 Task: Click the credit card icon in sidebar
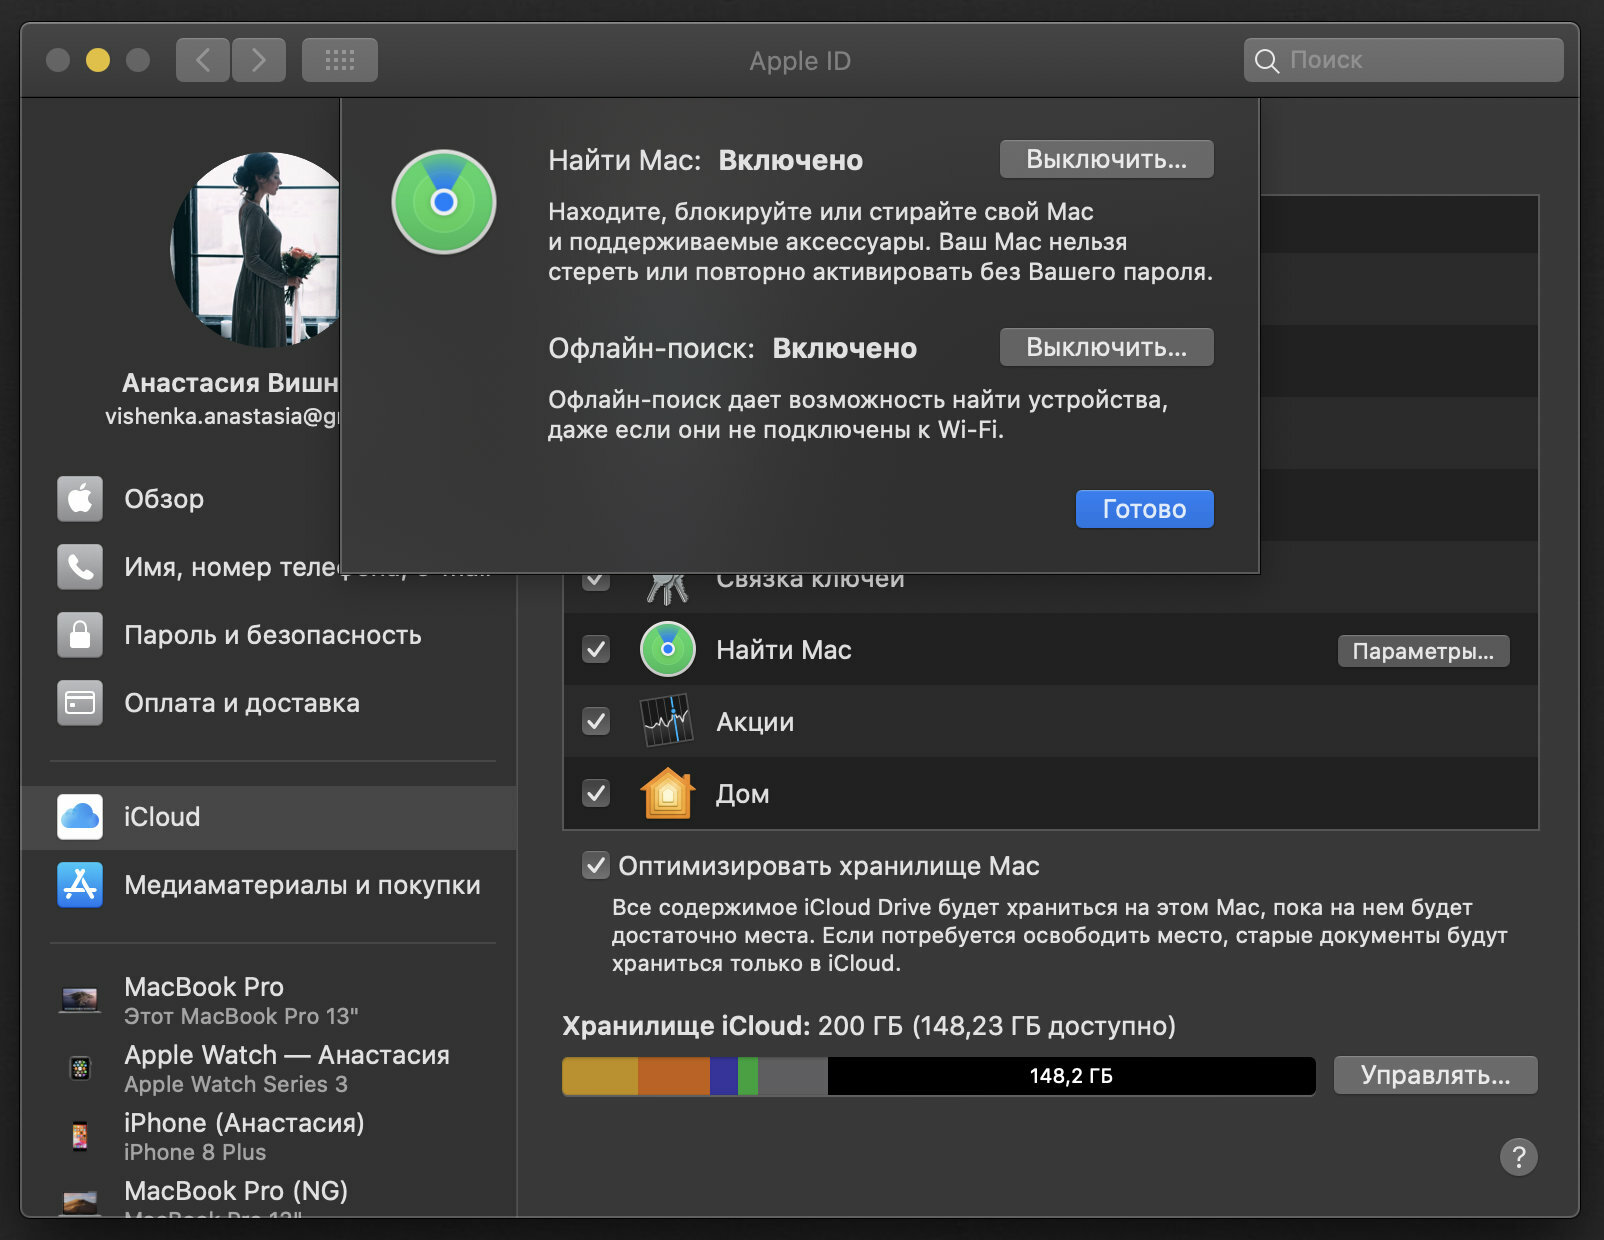coord(80,703)
